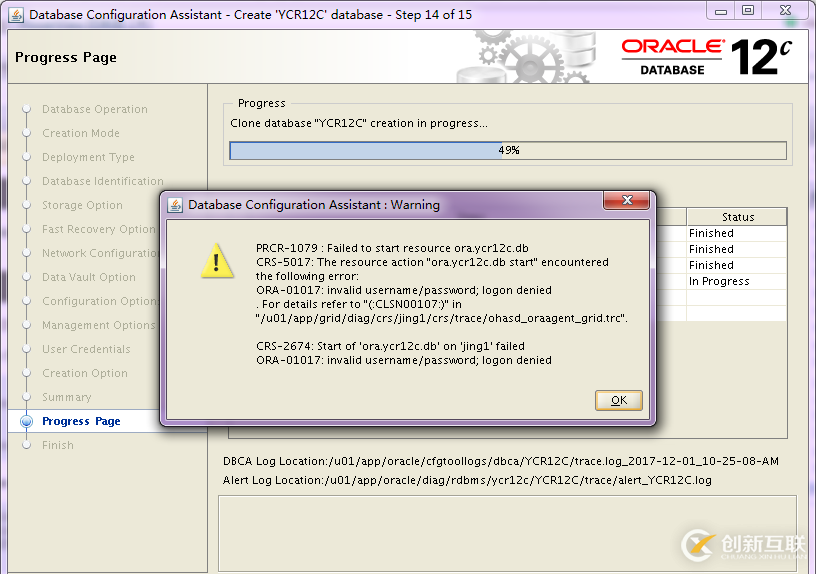Select the Database Identification step
The height and width of the screenshot is (574, 816).
pyautogui.click(x=103, y=181)
